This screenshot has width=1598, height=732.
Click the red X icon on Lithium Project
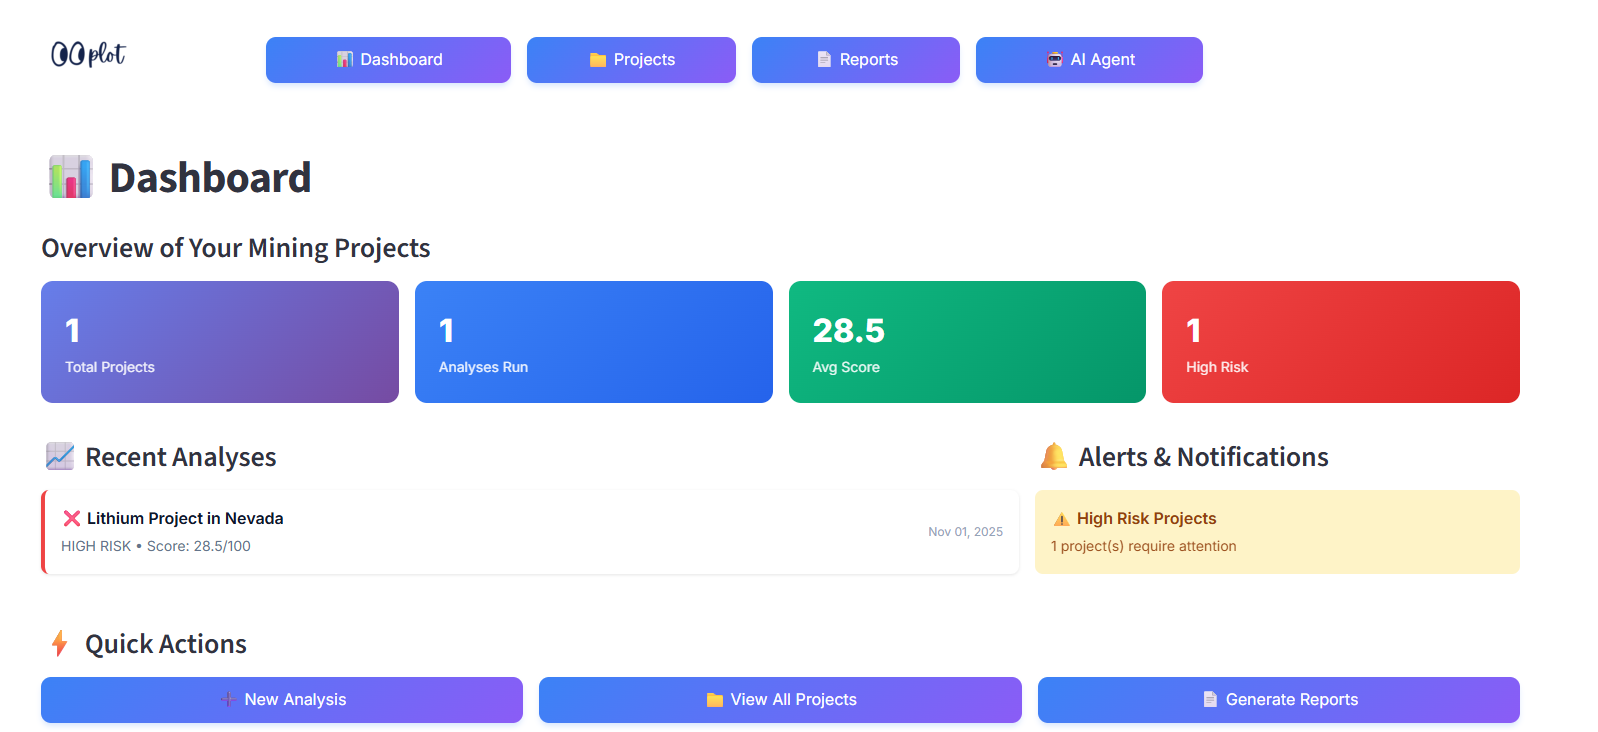(x=72, y=518)
